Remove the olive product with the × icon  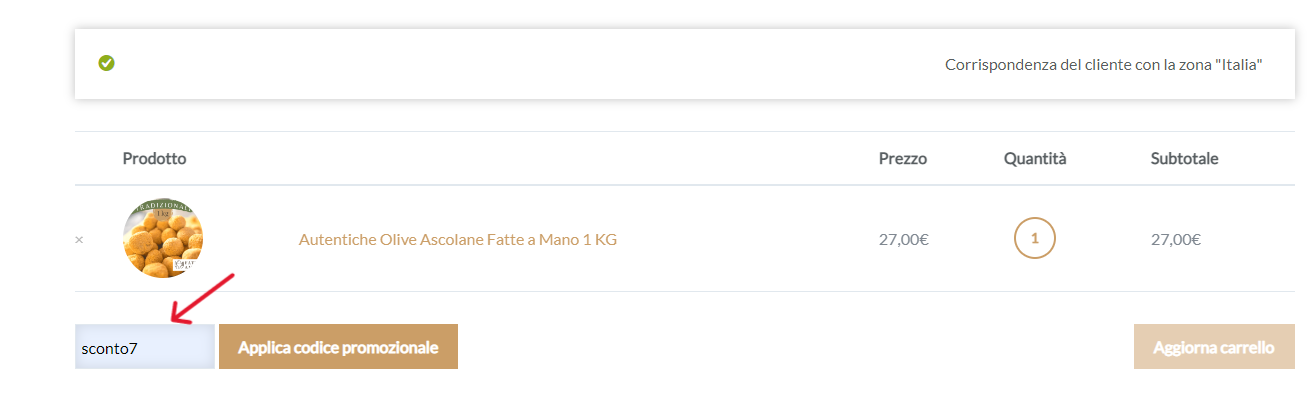click(x=79, y=240)
